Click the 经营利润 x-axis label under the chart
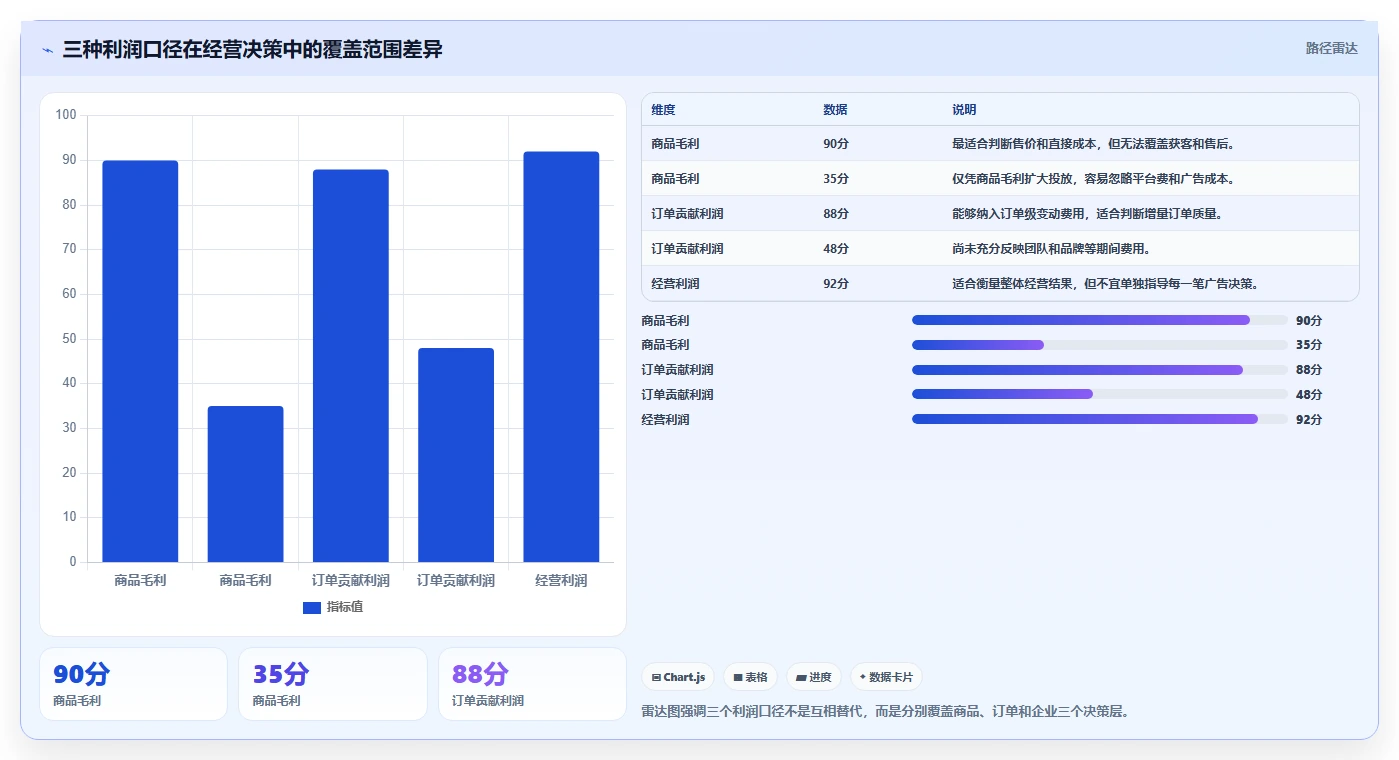 561,580
